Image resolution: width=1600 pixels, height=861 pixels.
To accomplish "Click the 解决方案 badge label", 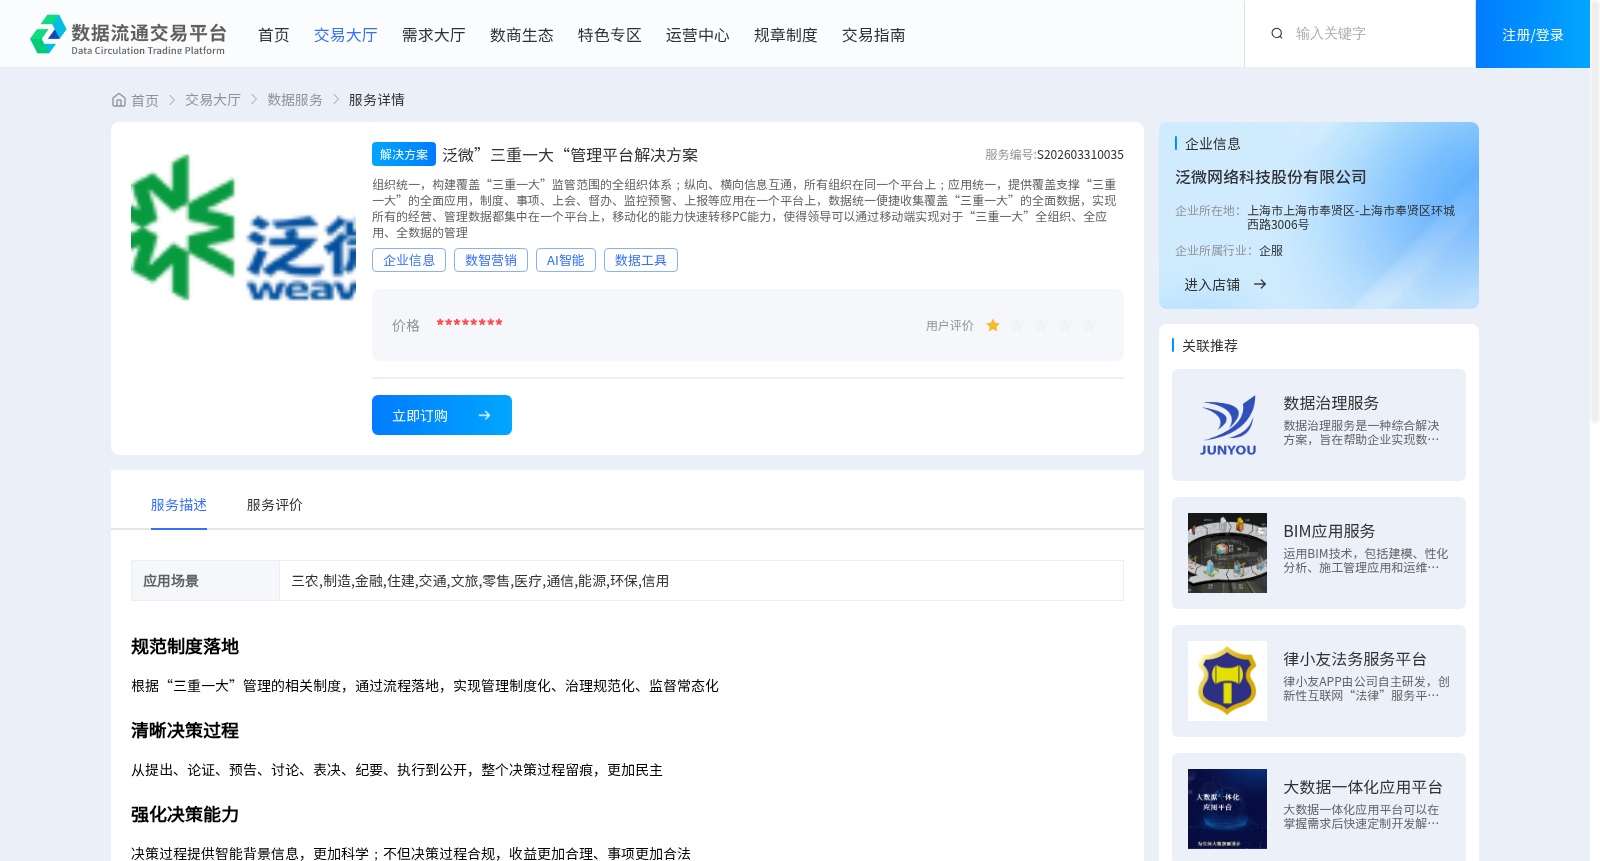I will [x=404, y=154].
